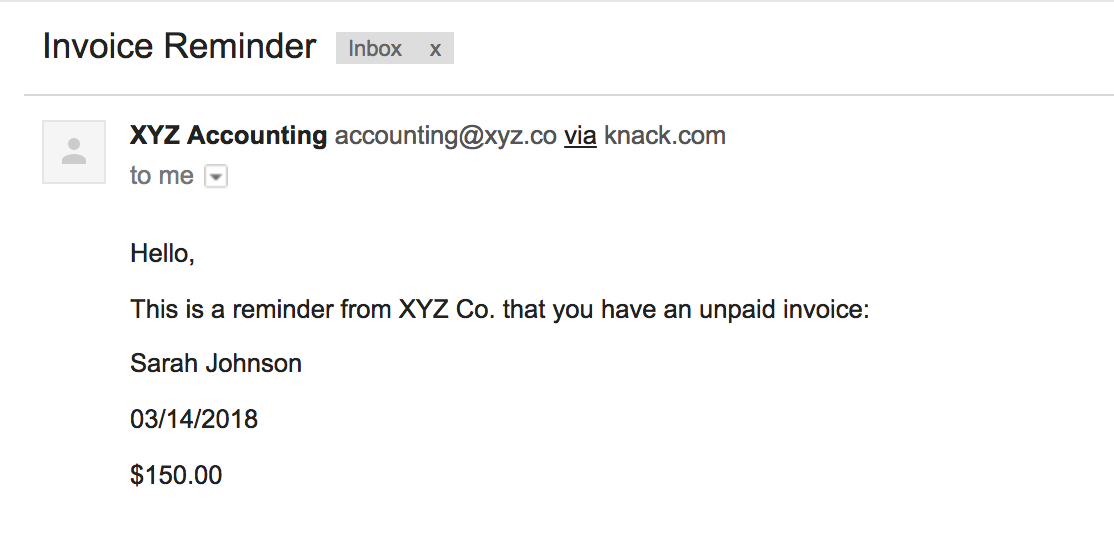Screen dimensions: 1114x548
Task: Click the XYZ Accounting sender name
Action: coord(228,136)
